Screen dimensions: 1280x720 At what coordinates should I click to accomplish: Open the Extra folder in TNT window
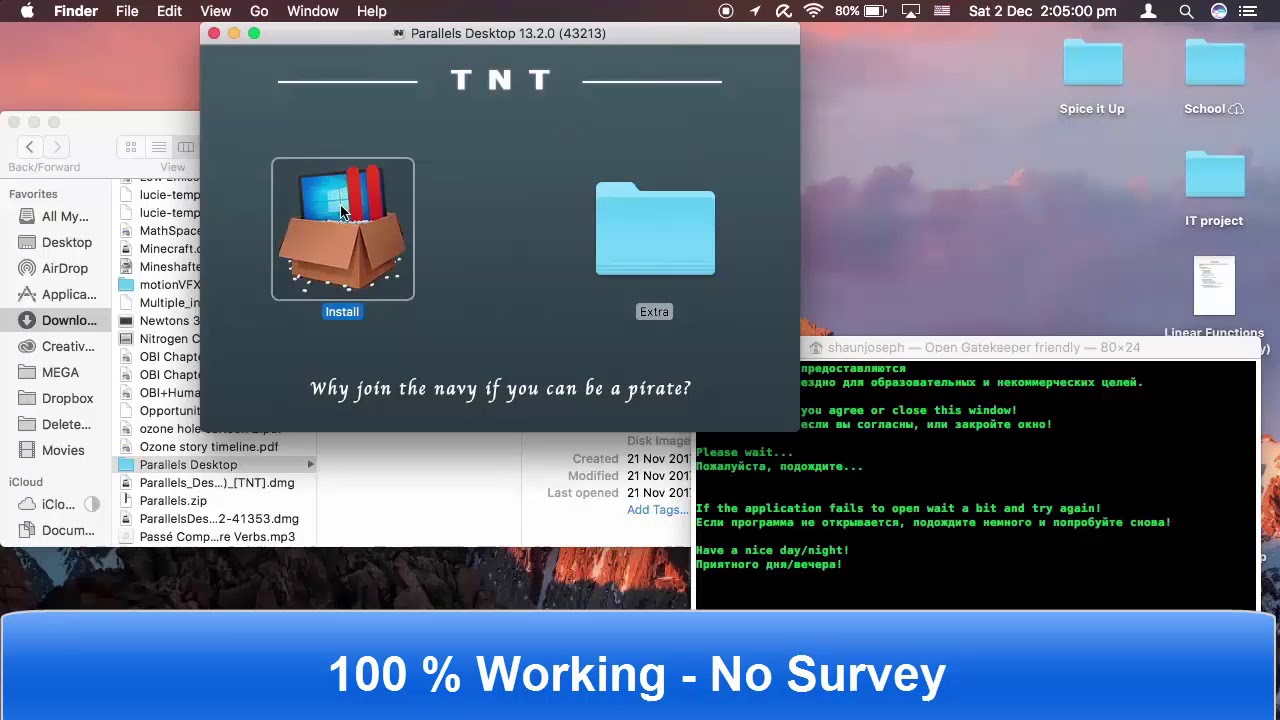655,229
